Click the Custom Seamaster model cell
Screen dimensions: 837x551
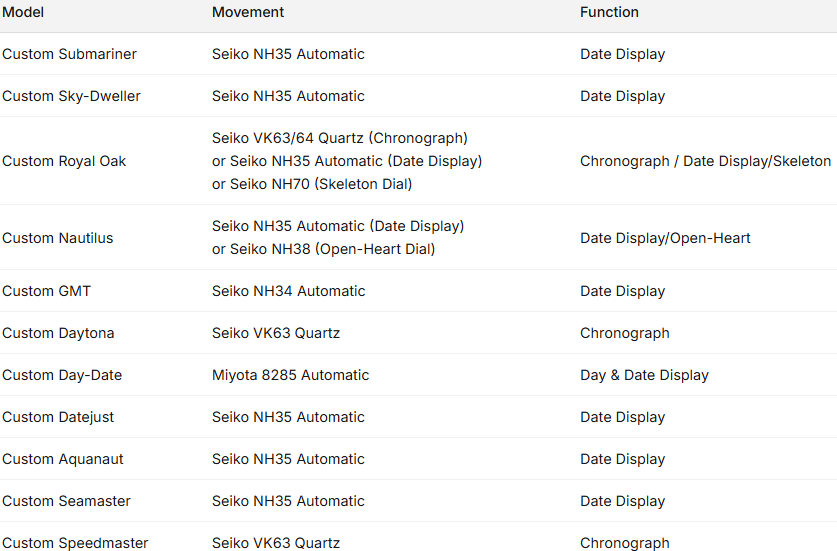[66, 501]
